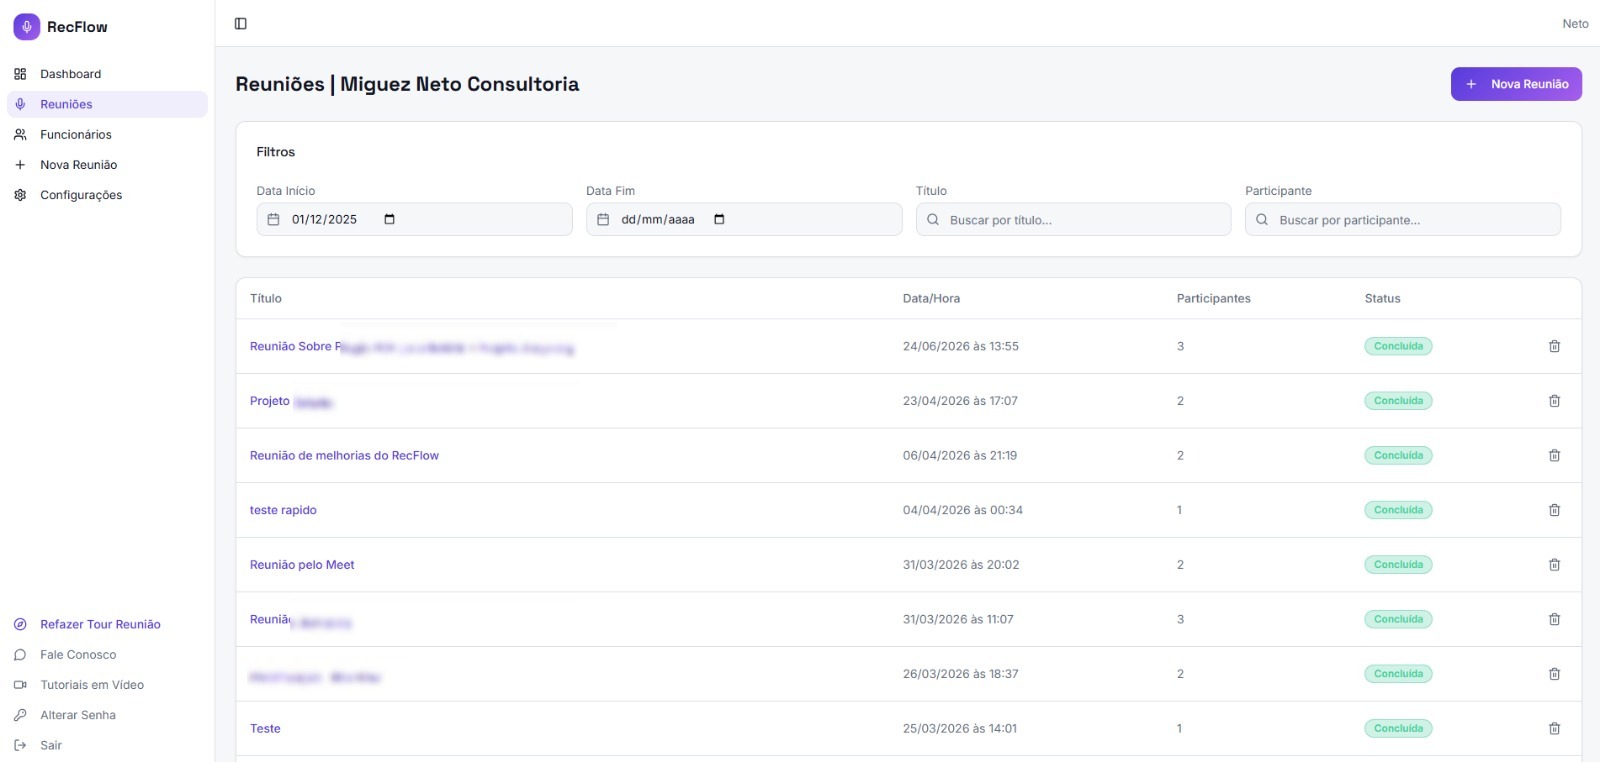Open the Reunião de melhorias do RecFlow meeting
This screenshot has width=1600, height=762.
(344, 455)
